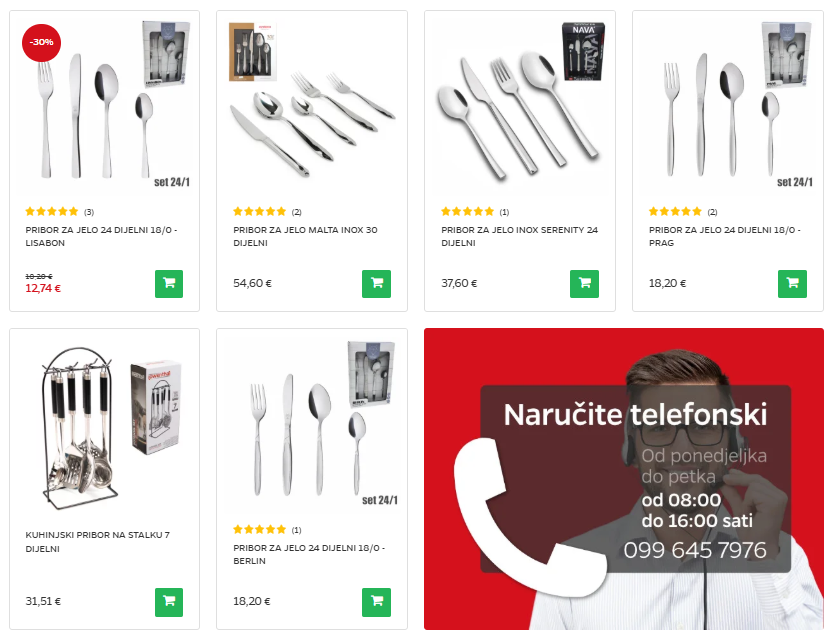This screenshot has width=832, height=639.
Task: View Lisabon cutlery product image
Action: [x=105, y=106]
